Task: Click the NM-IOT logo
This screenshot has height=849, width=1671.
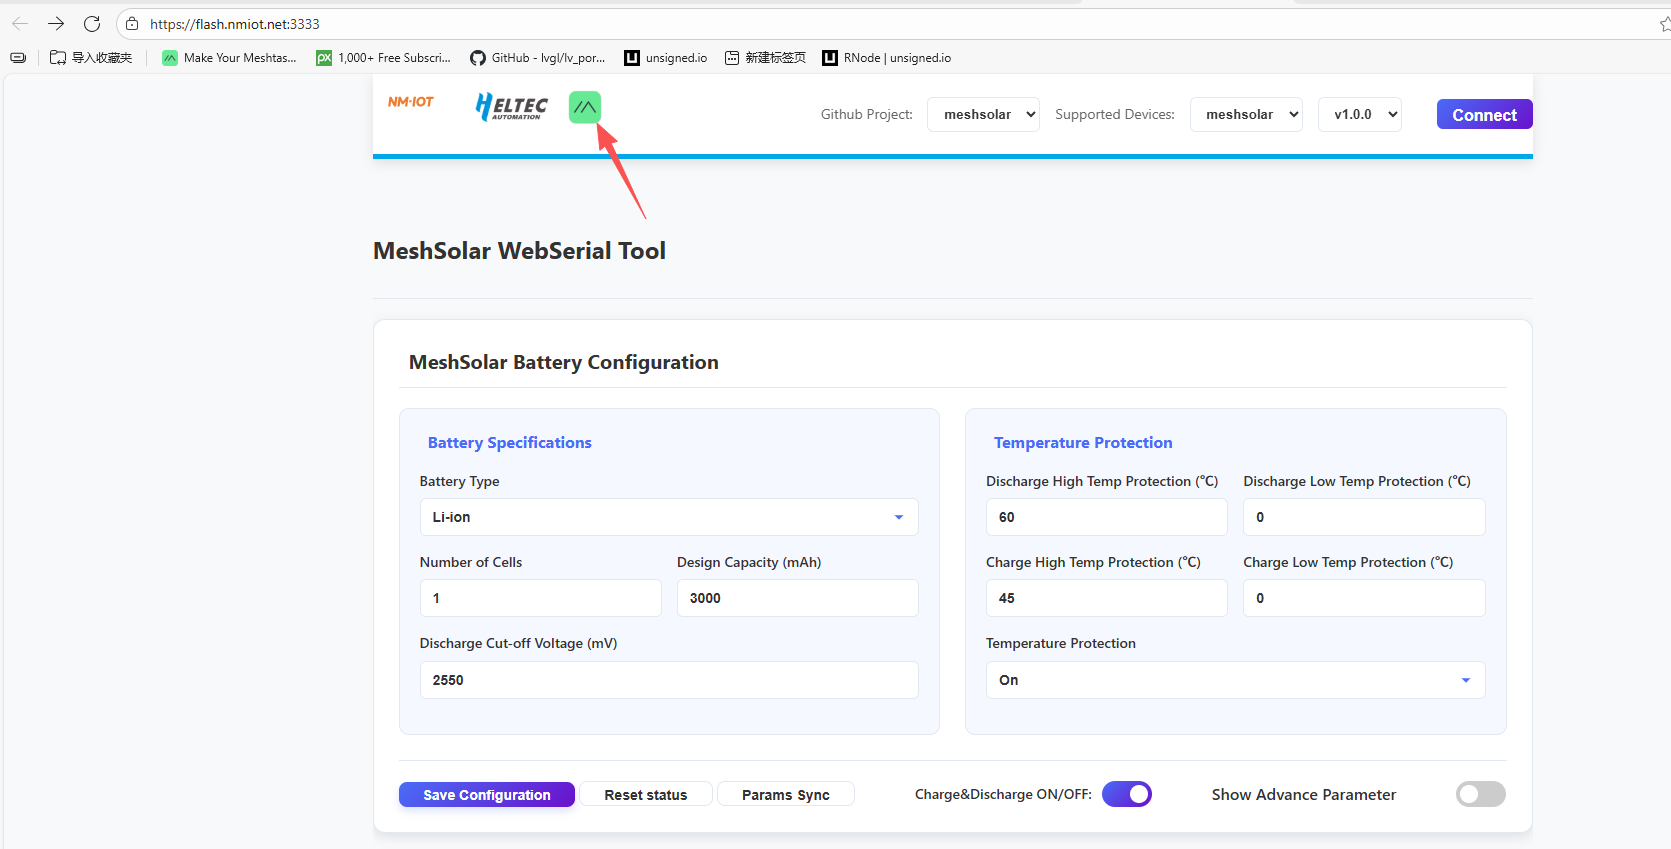Action: click(x=411, y=102)
